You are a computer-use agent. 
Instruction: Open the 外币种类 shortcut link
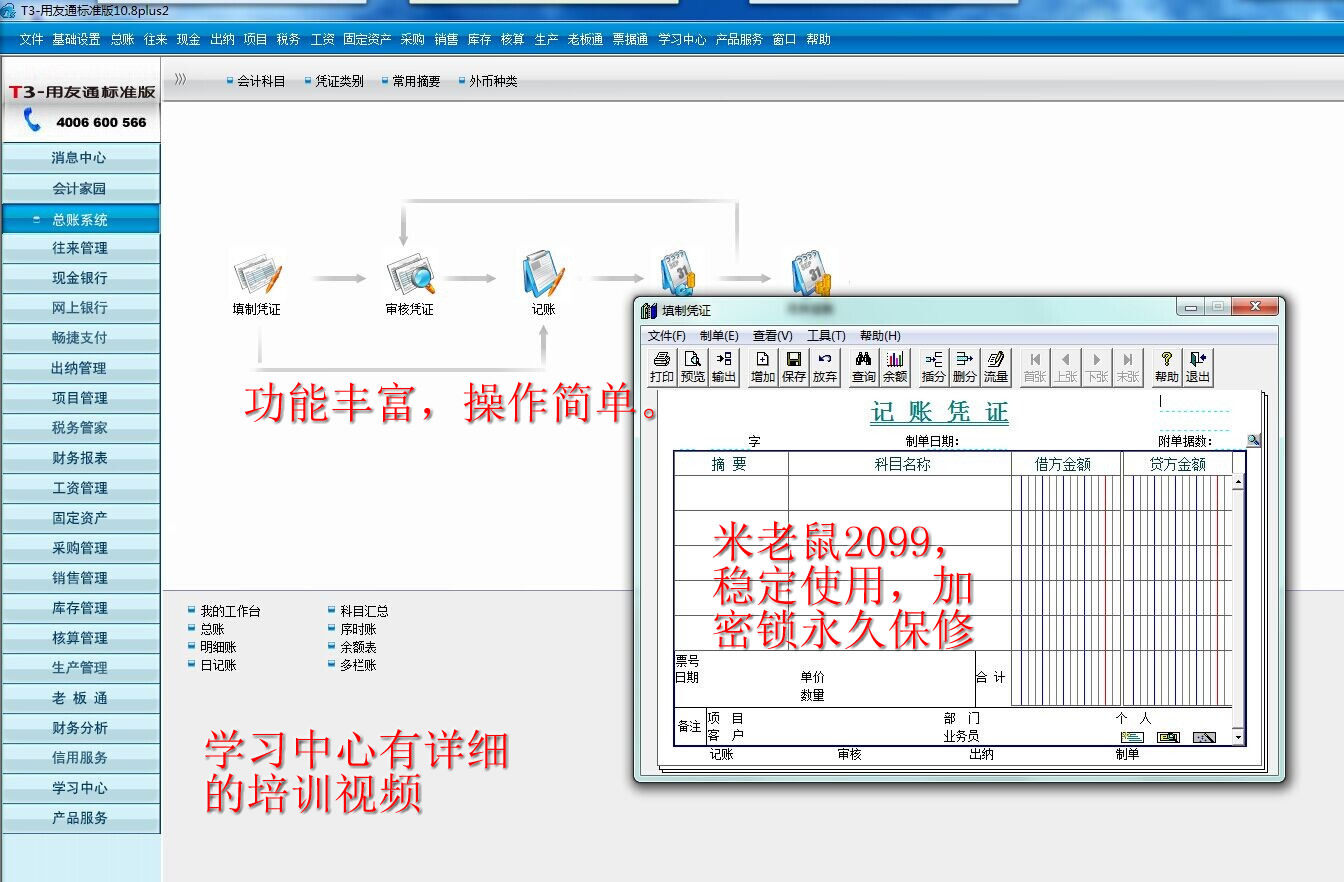pyautogui.click(x=493, y=82)
